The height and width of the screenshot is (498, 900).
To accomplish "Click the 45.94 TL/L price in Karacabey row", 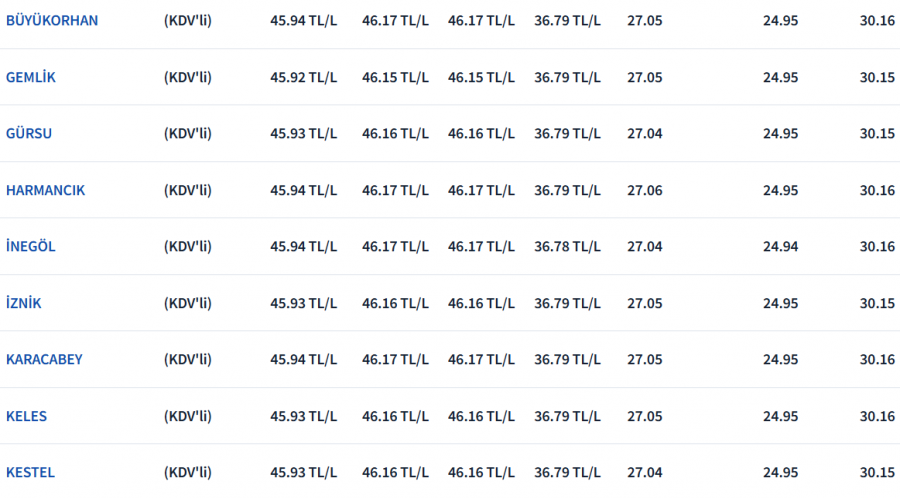I will click(304, 360).
